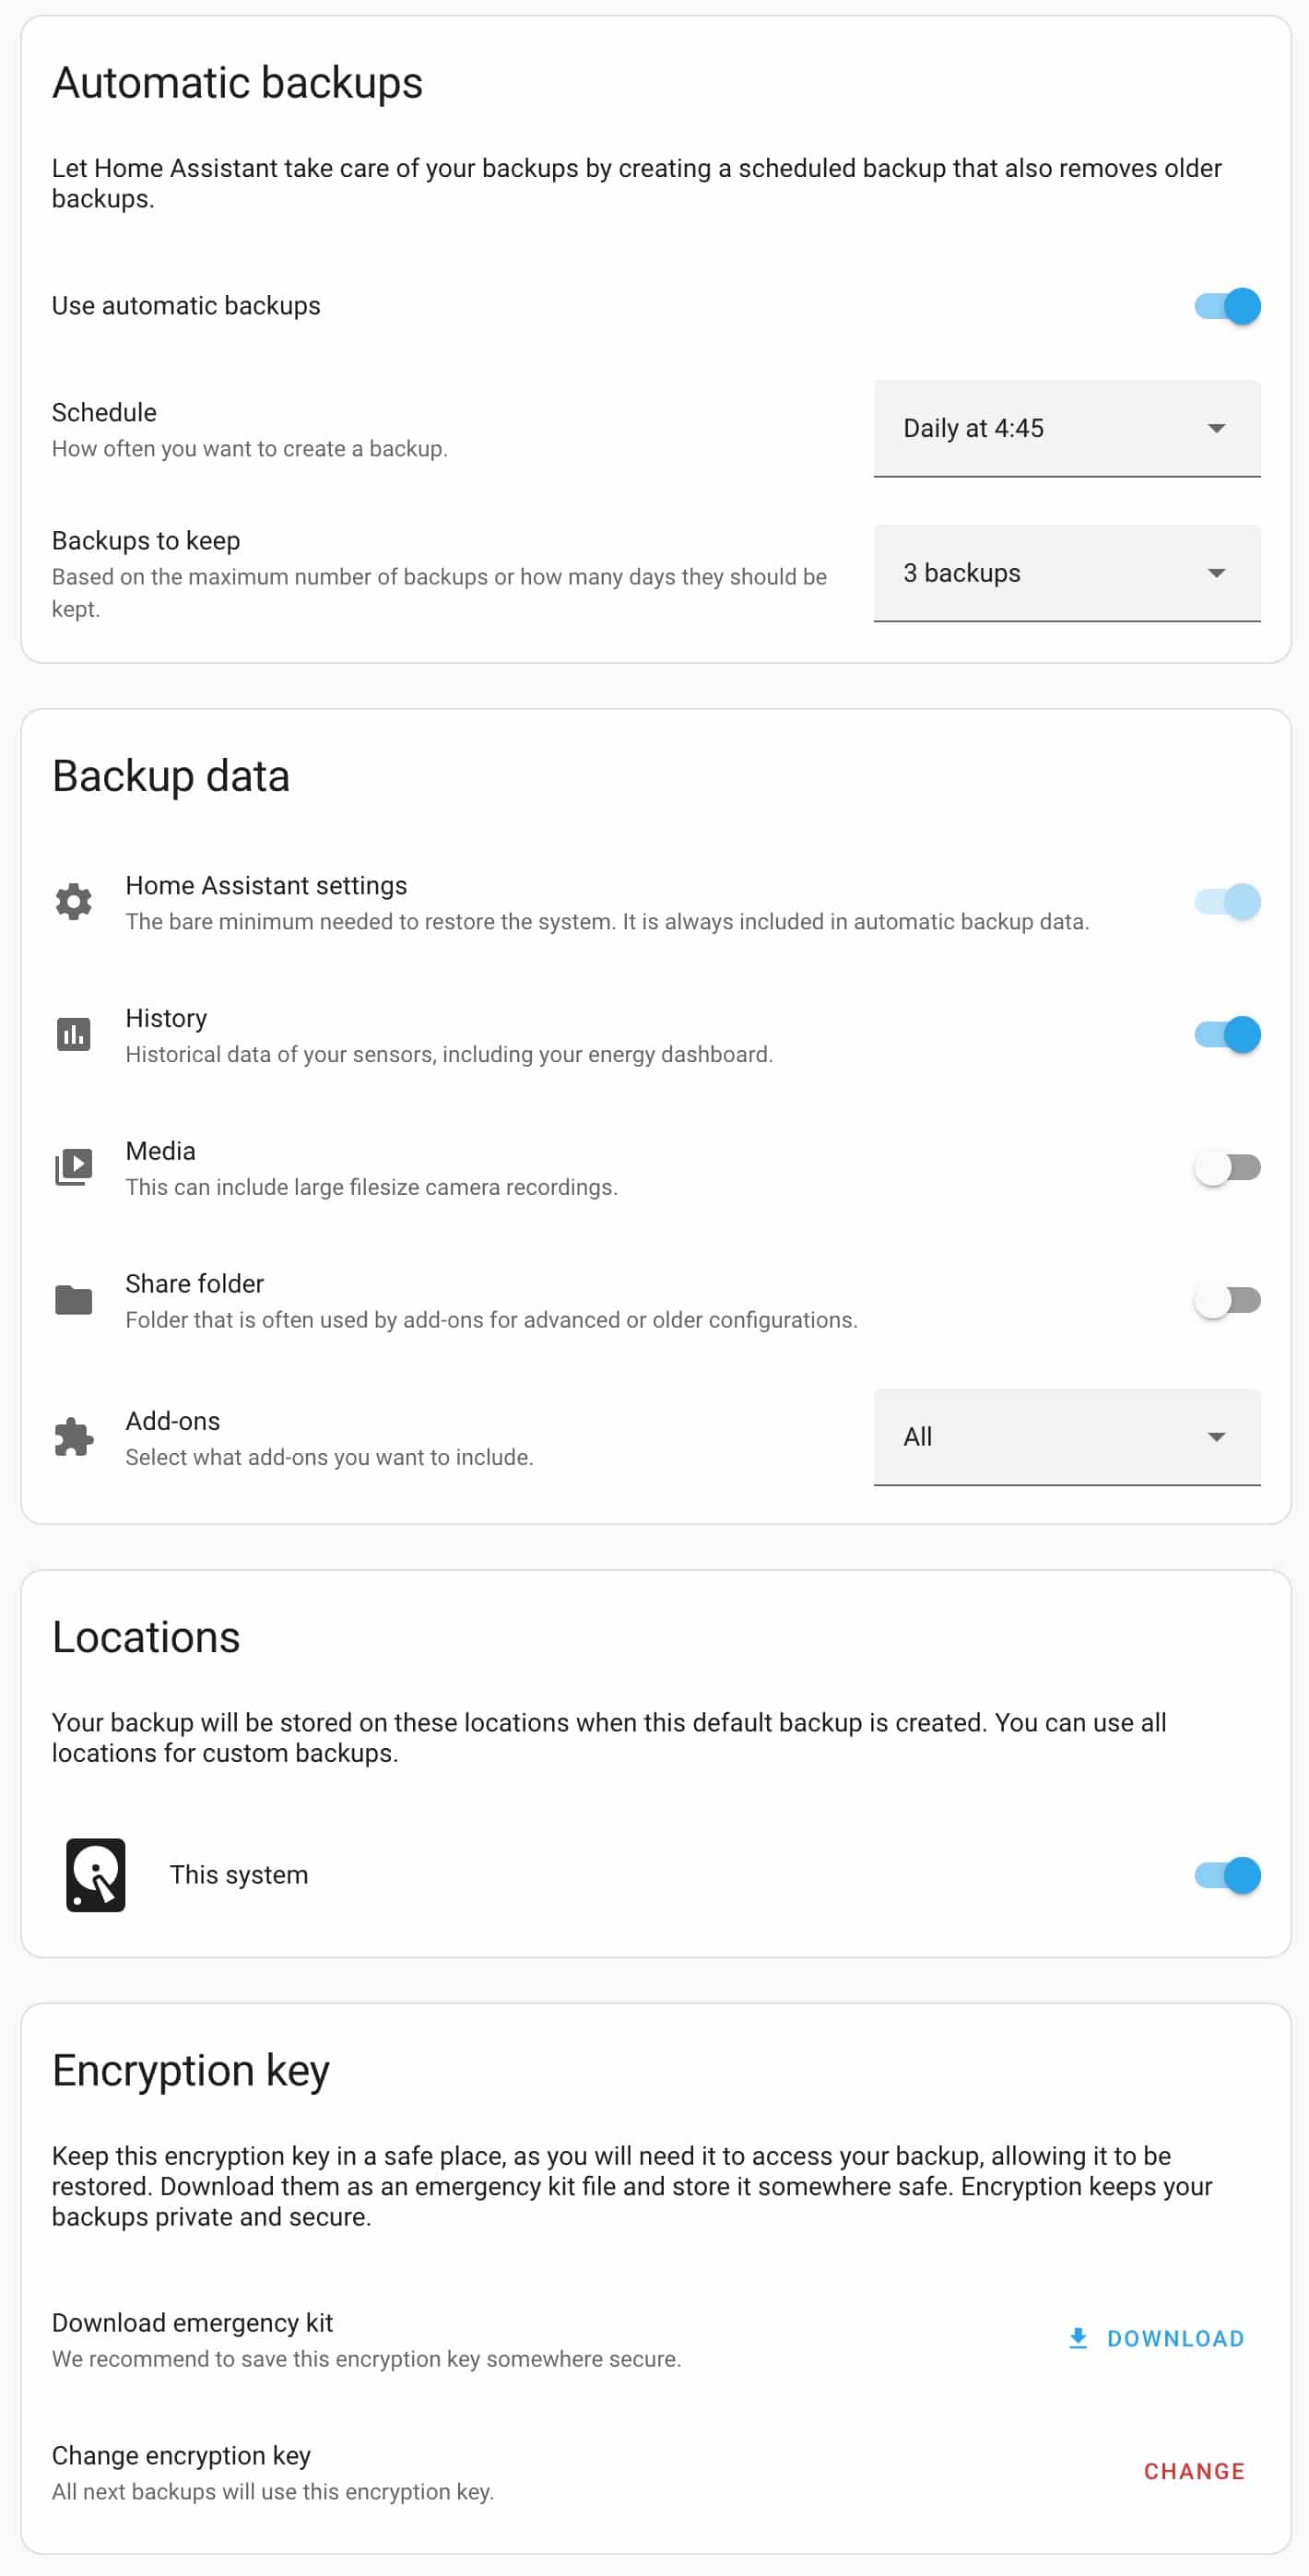
Task: Click the This system hard disk icon
Action: pos(96,1874)
